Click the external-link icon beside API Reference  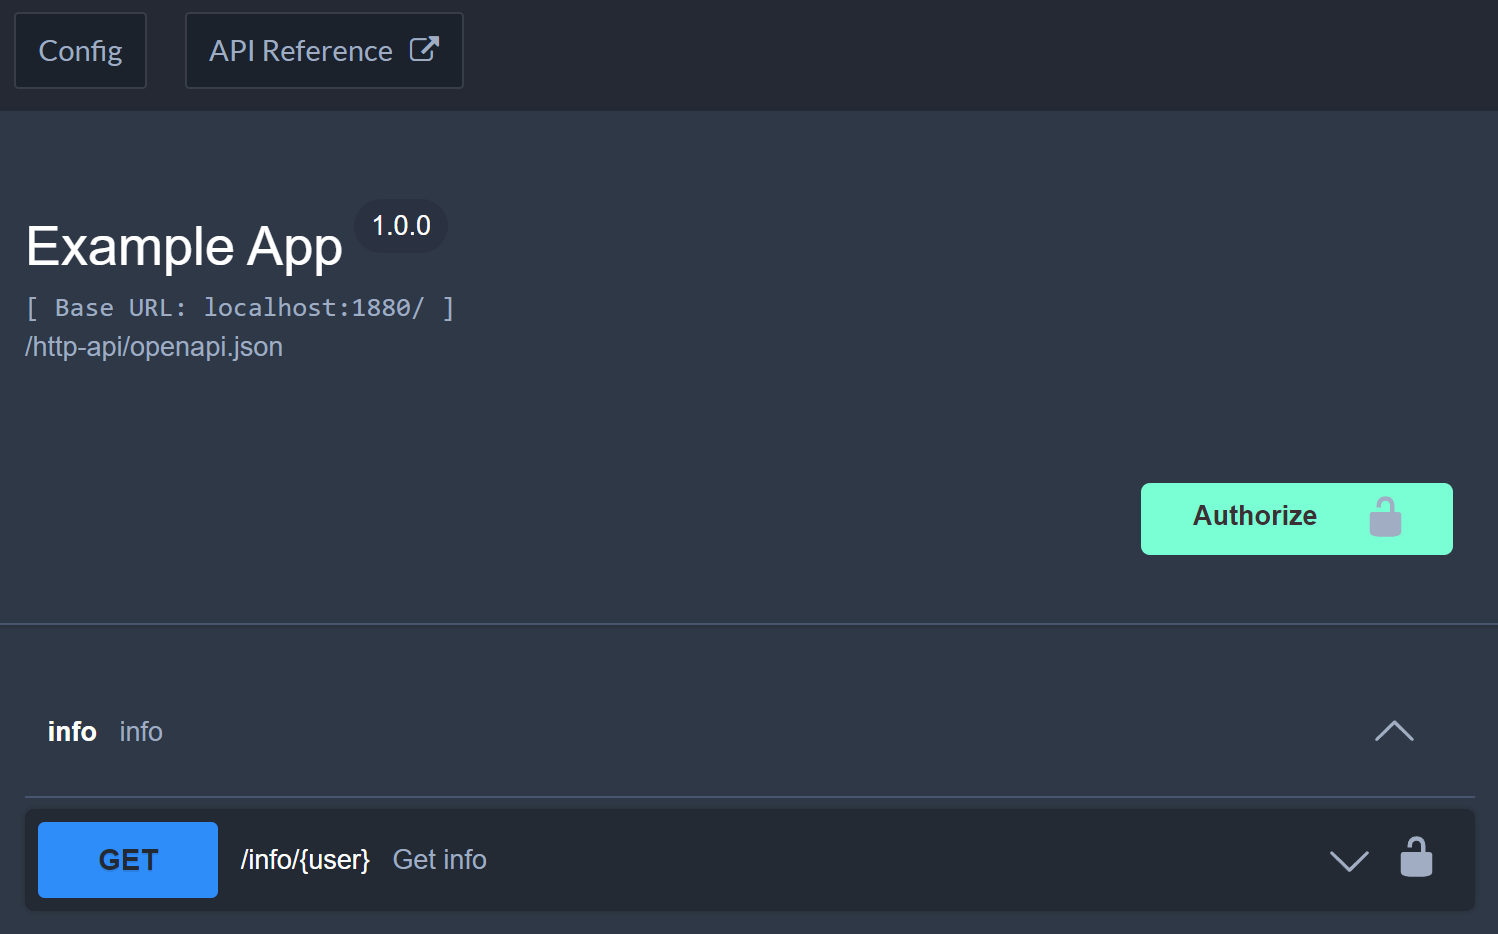(x=424, y=49)
